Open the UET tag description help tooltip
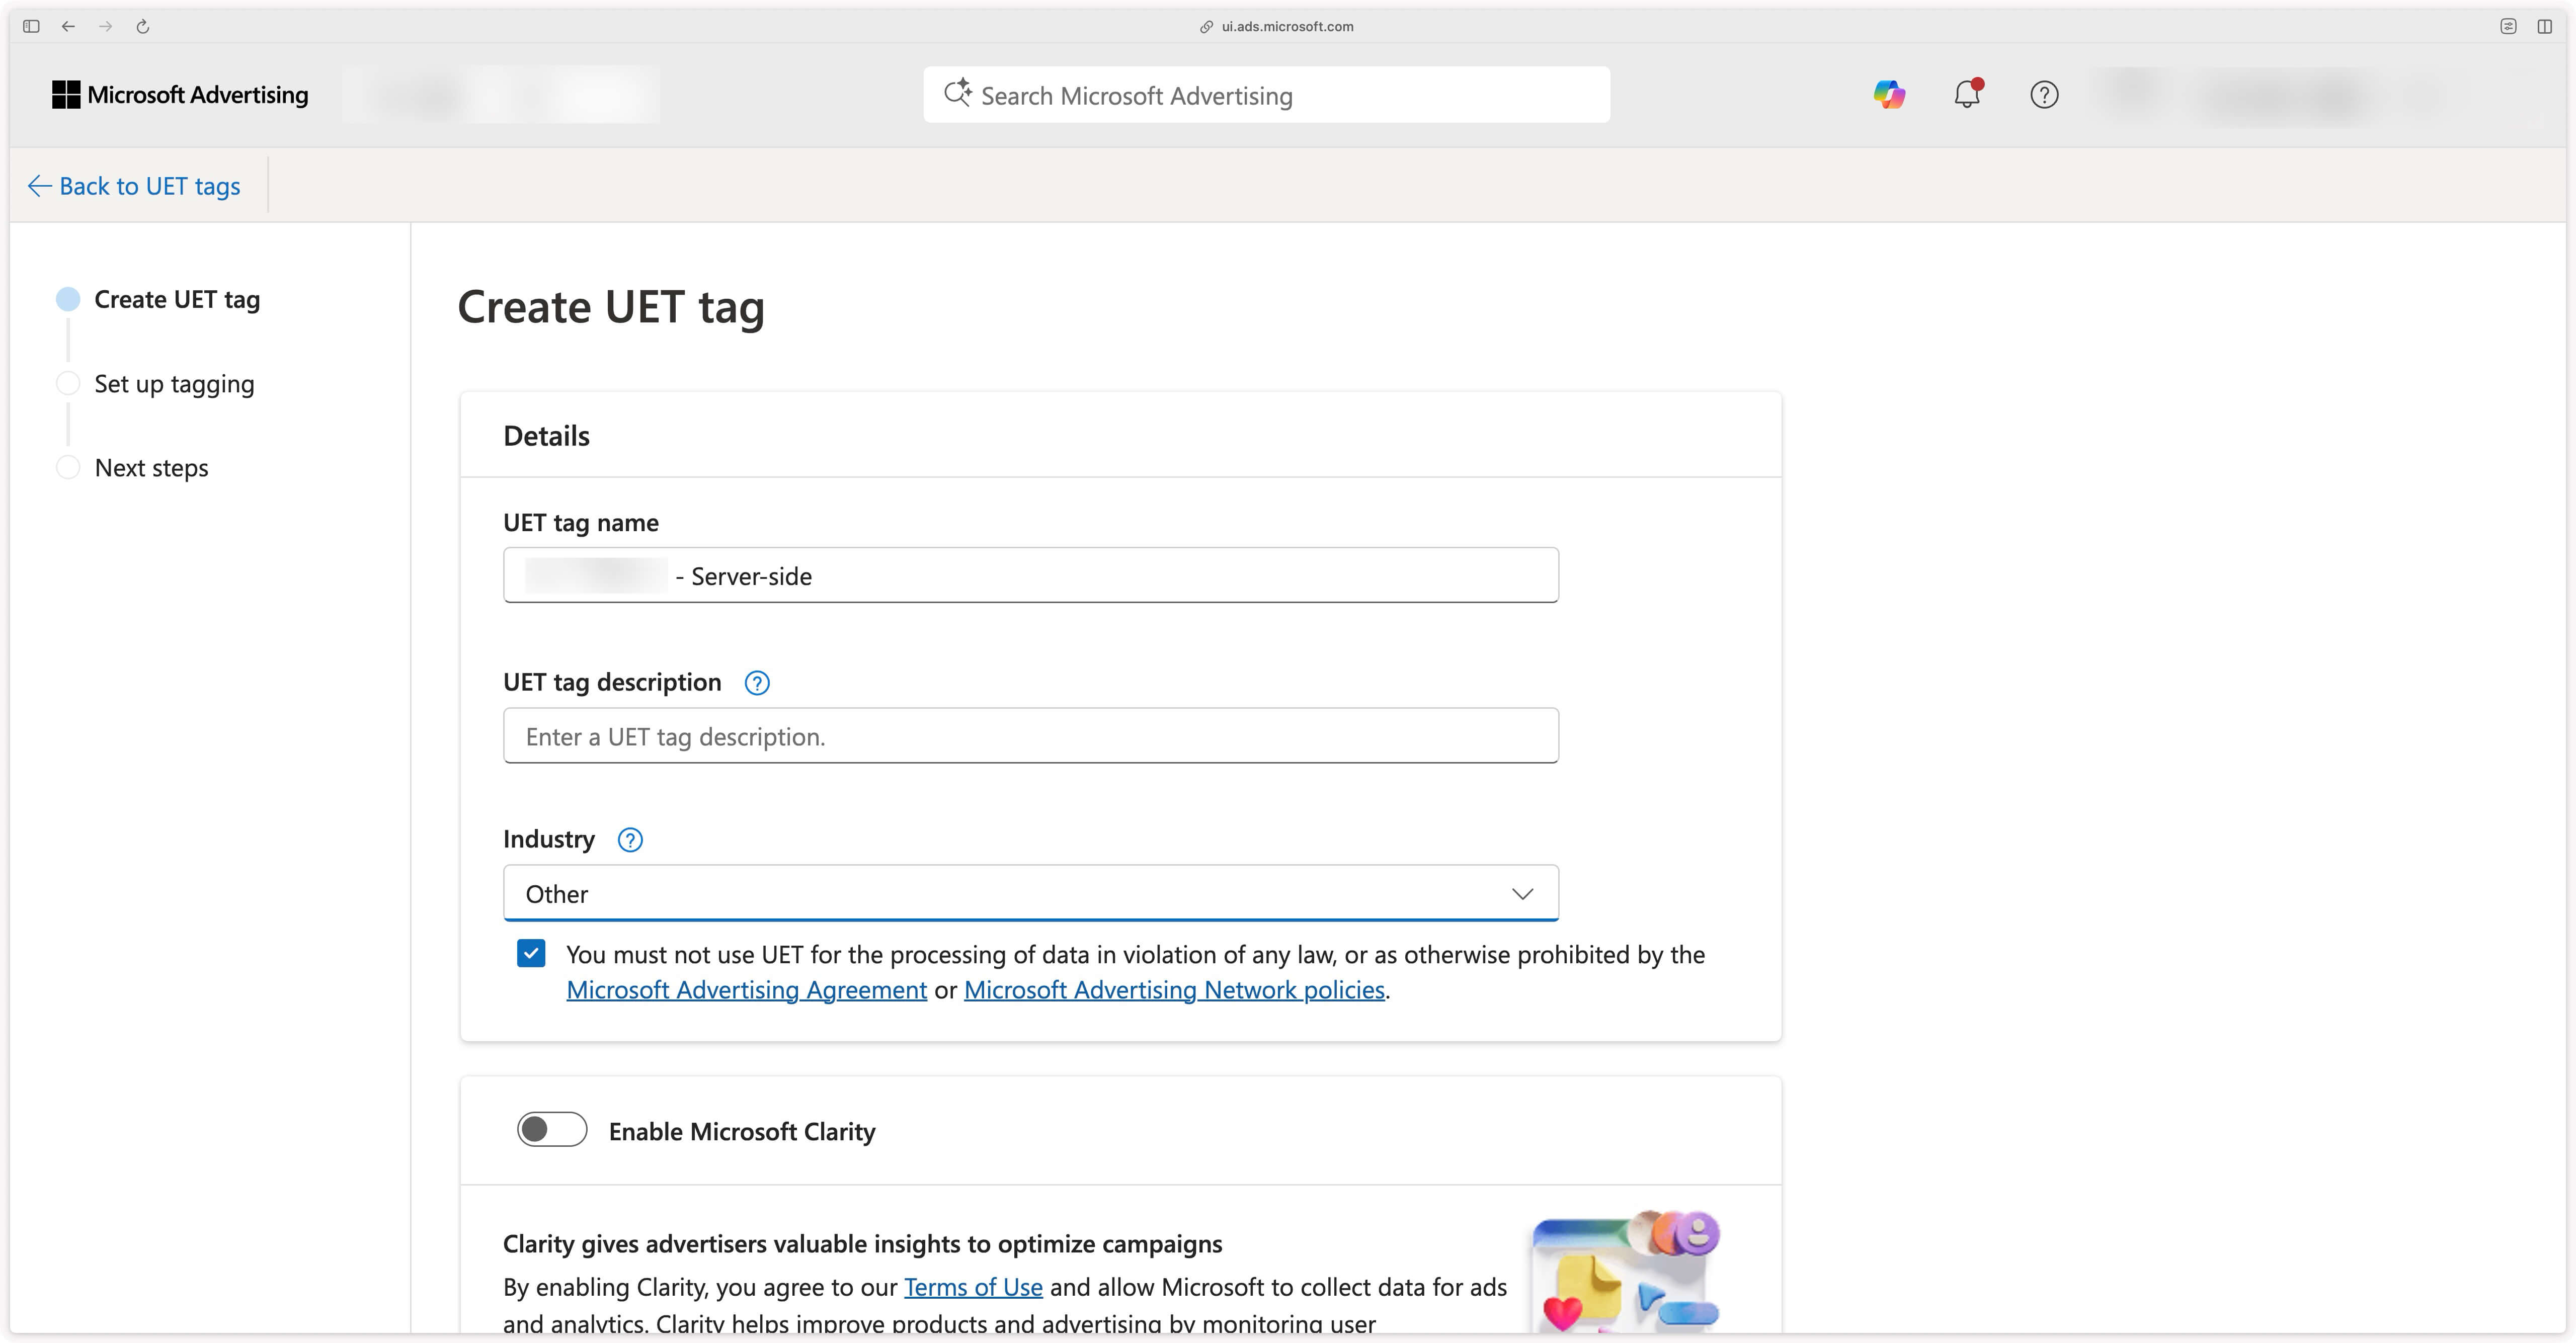The width and height of the screenshot is (2576, 1343). coord(757,683)
